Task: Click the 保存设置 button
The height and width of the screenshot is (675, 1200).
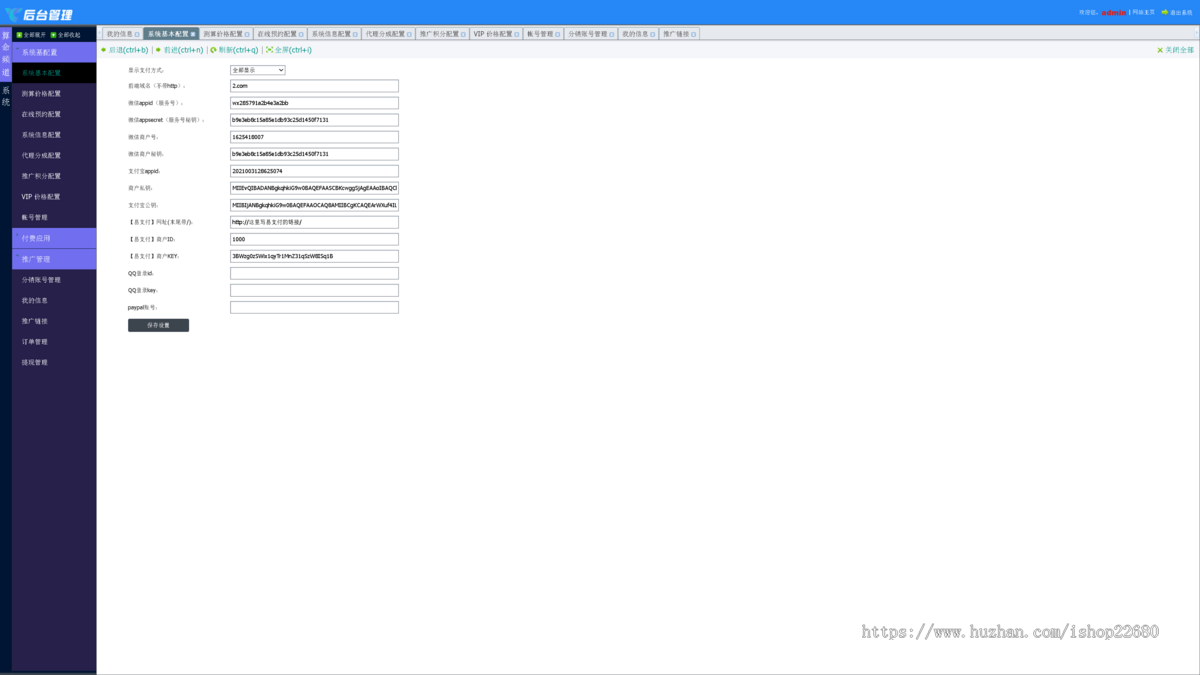Action: (x=158, y=325)
